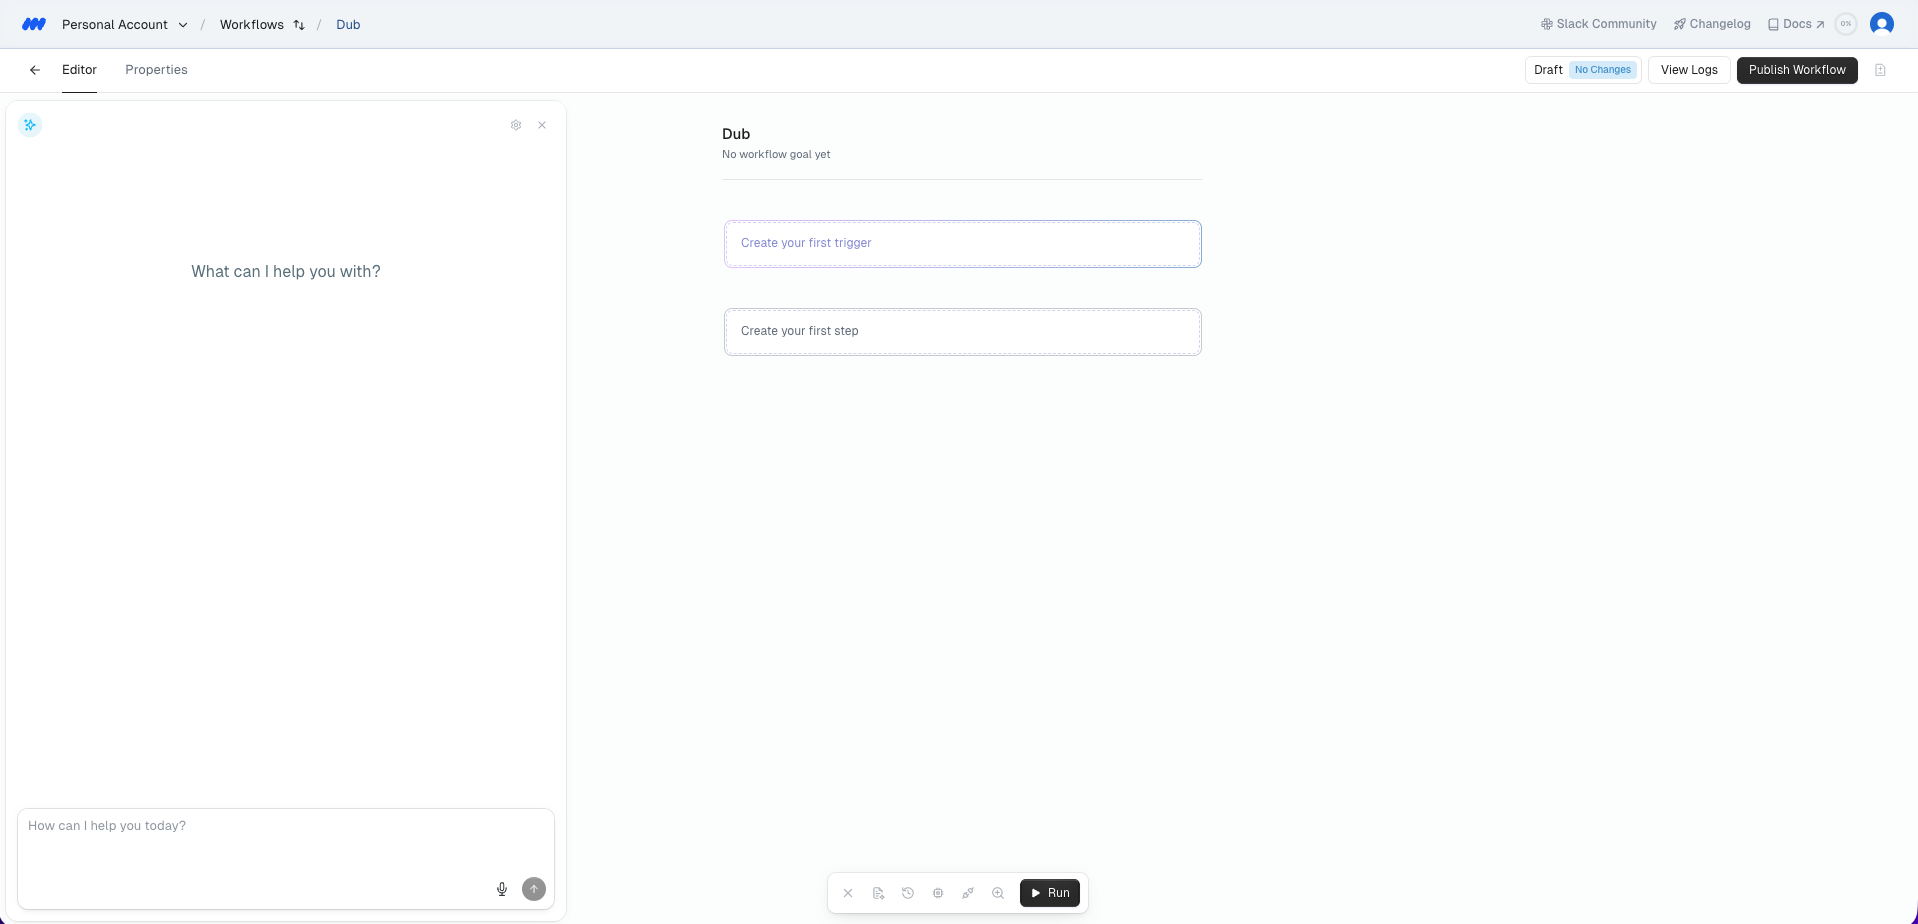The width and height of the screenshot is (1918, 924).
Task: Click the app logo in the top-left corner
Action: [34, 24]
